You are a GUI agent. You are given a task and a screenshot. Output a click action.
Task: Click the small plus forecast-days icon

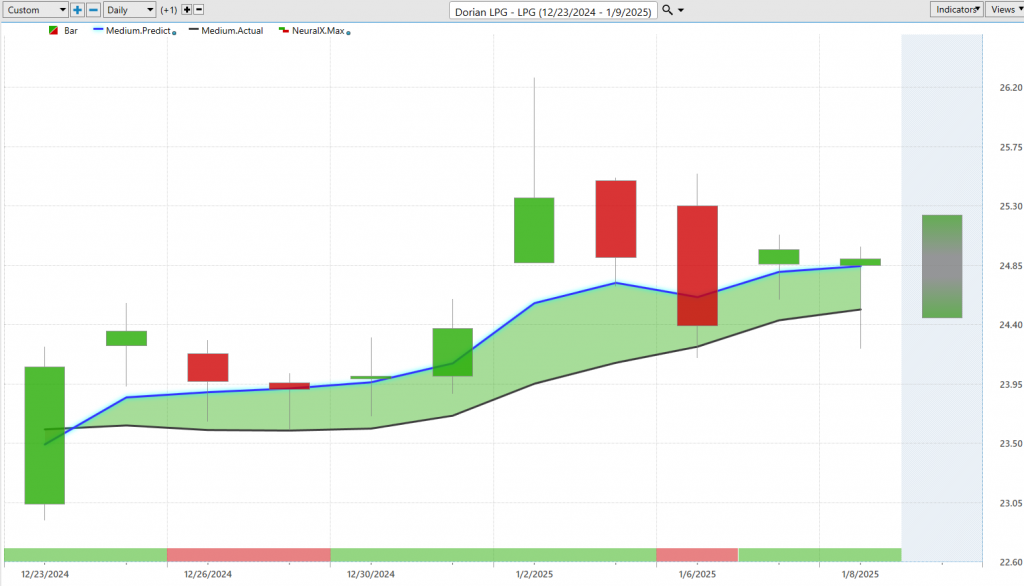(187, 10)
